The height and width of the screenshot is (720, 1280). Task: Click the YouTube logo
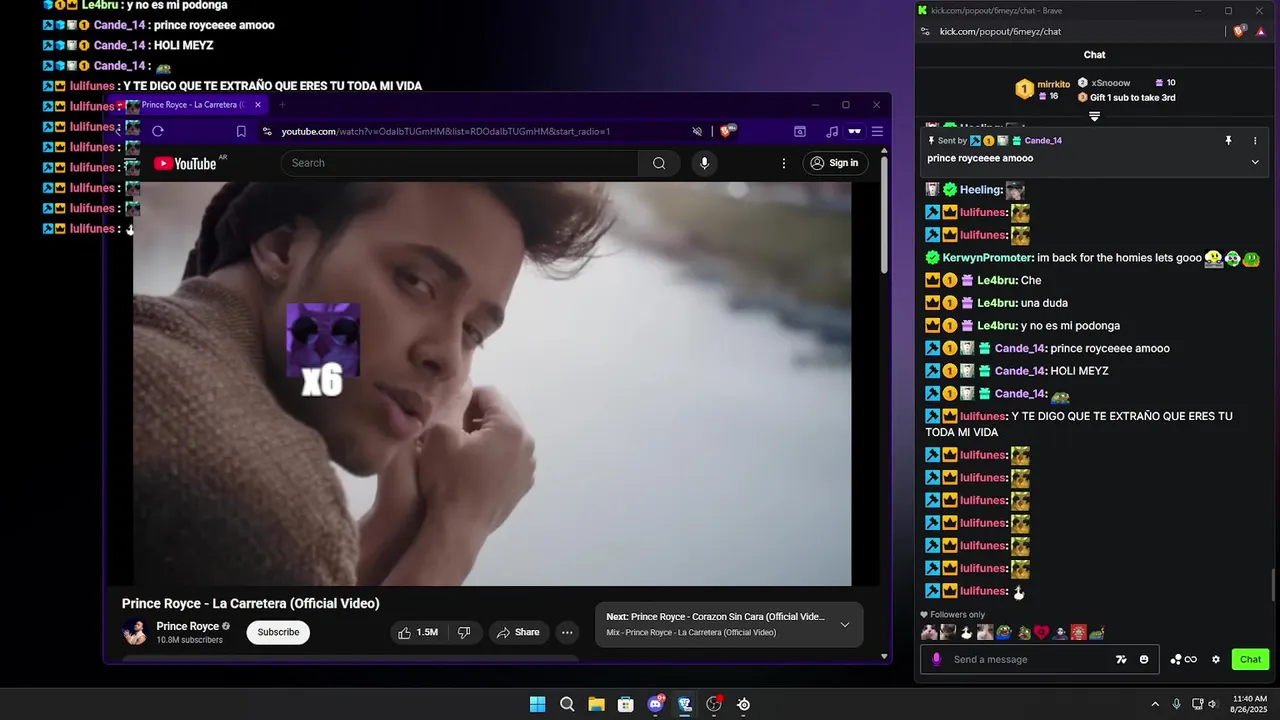pos(185,163)
